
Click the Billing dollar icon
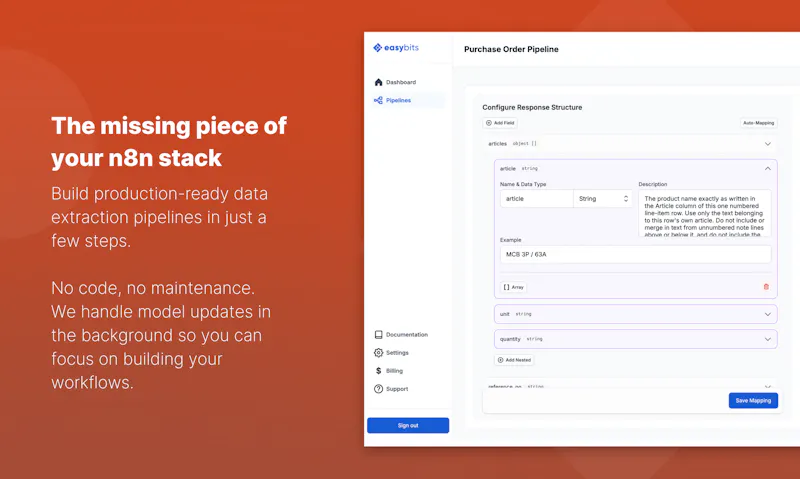point(378,371)
